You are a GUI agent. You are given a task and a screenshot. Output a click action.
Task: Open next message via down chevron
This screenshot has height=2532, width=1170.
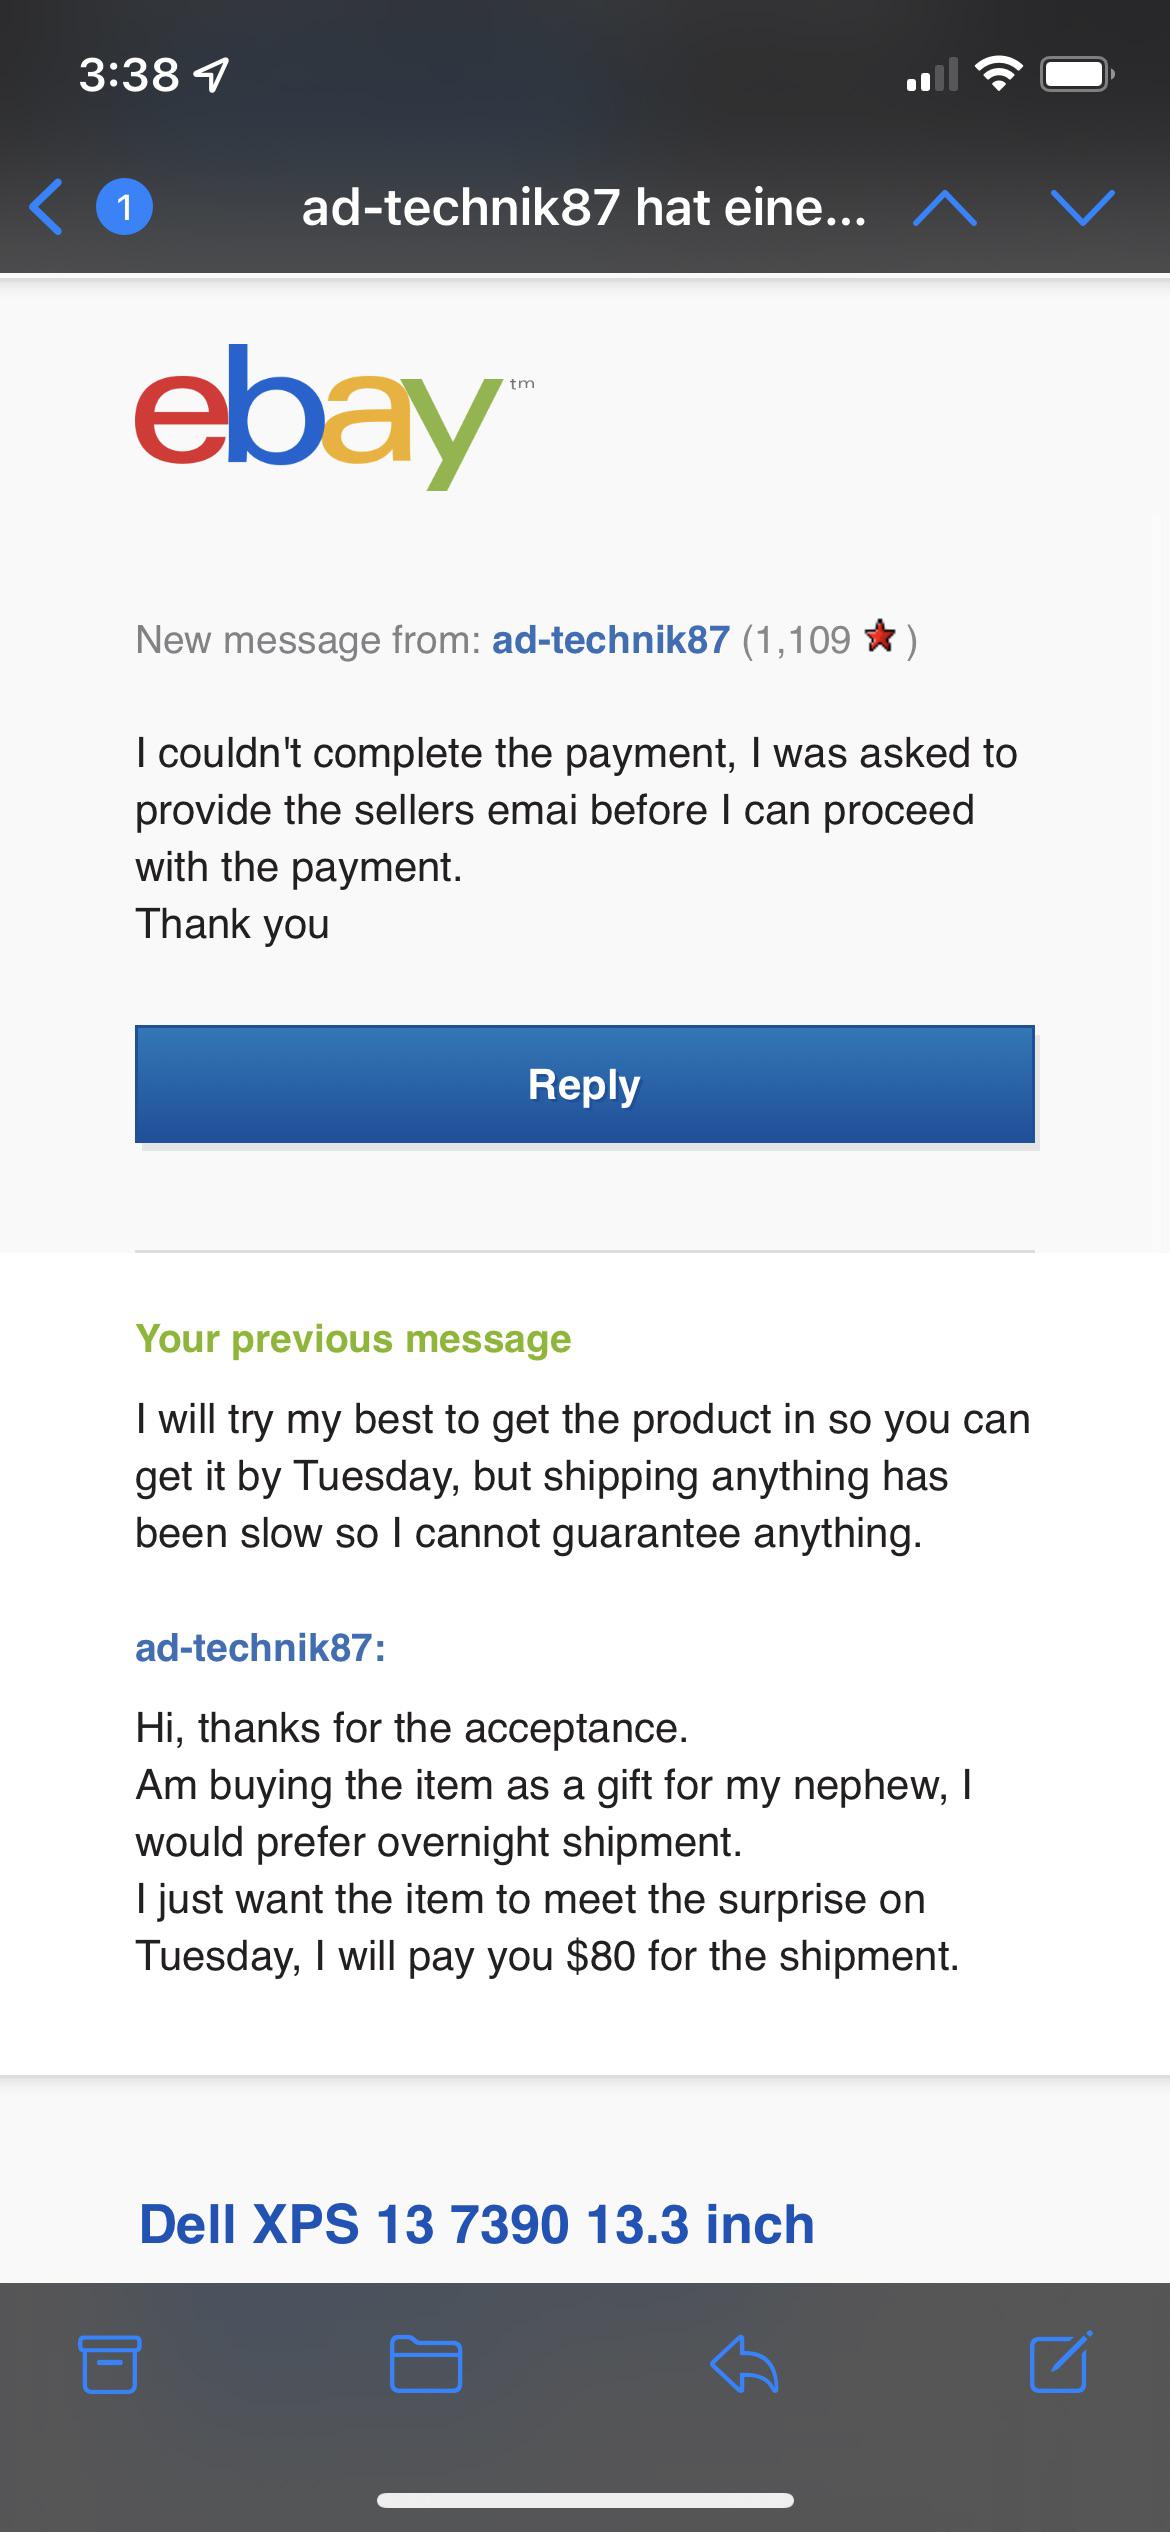click(1083, 209)
